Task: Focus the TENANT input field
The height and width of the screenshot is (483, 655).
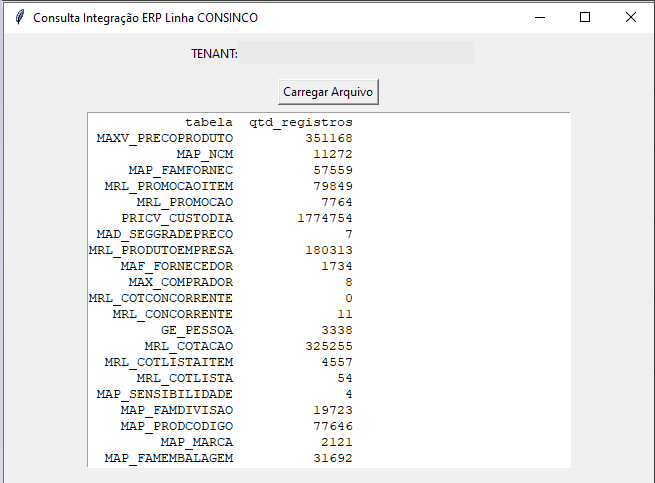Action: (x=355, y=53)
